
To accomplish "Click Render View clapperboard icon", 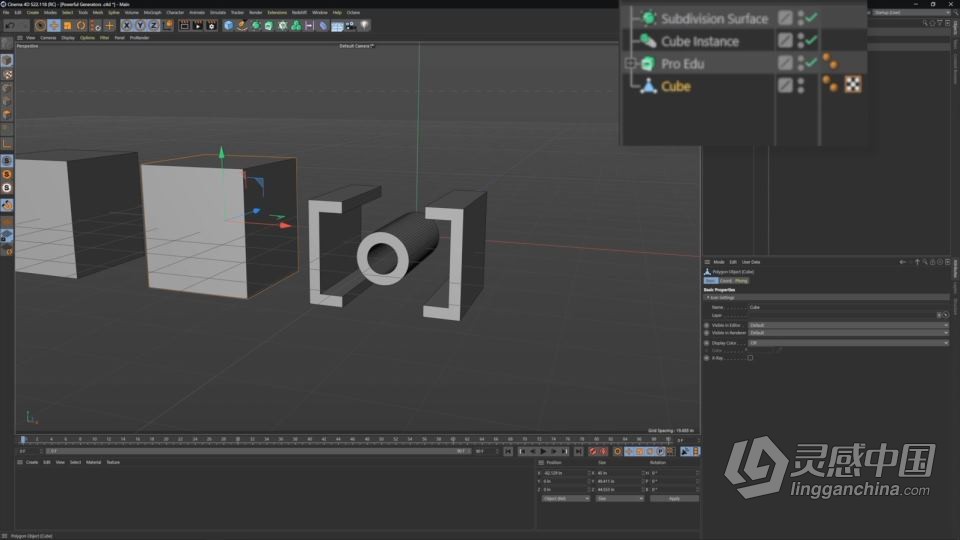I will click(184, 26).
